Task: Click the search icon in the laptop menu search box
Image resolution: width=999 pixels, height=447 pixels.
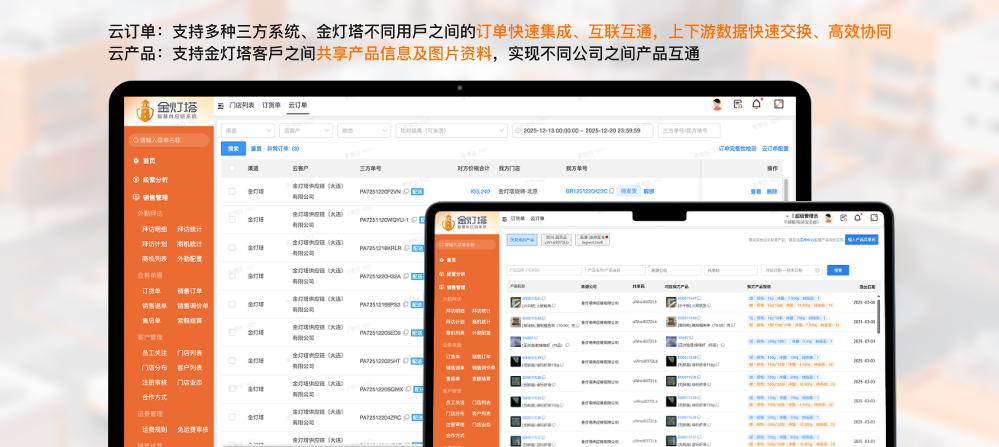Action: point(135,140)
